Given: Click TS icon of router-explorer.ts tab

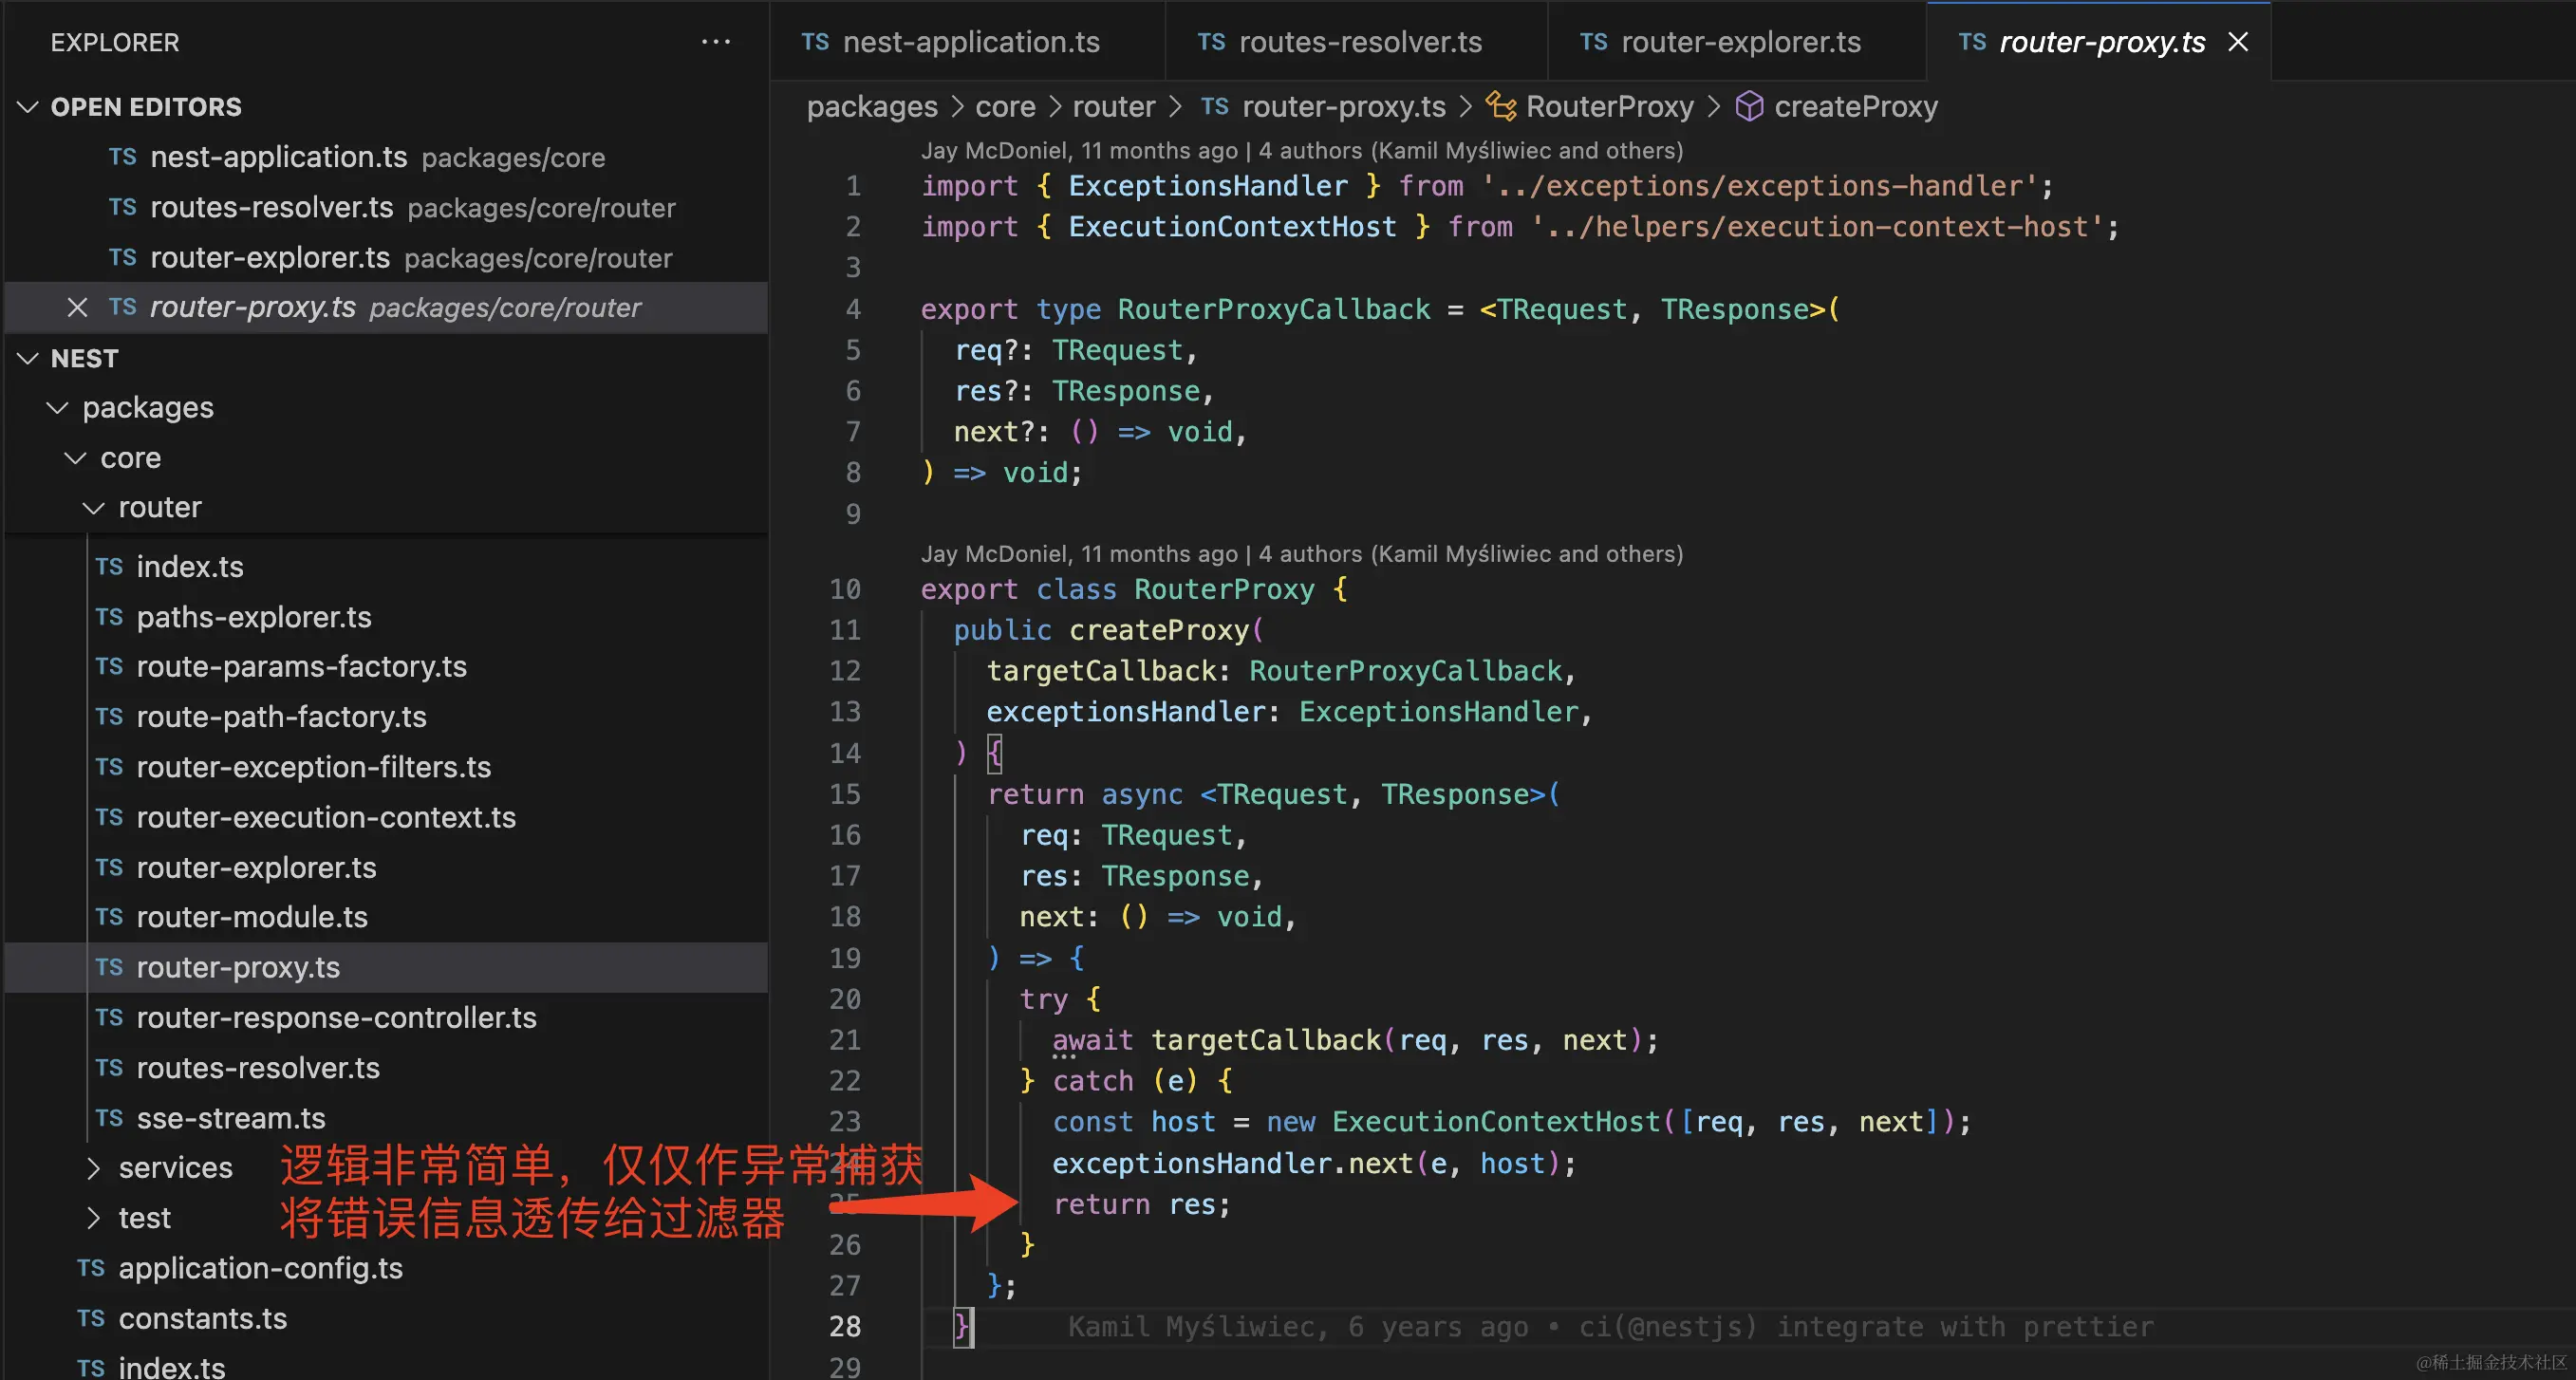Looking at the screenshot, I should pyautogui.click(x=1593, y=42).
